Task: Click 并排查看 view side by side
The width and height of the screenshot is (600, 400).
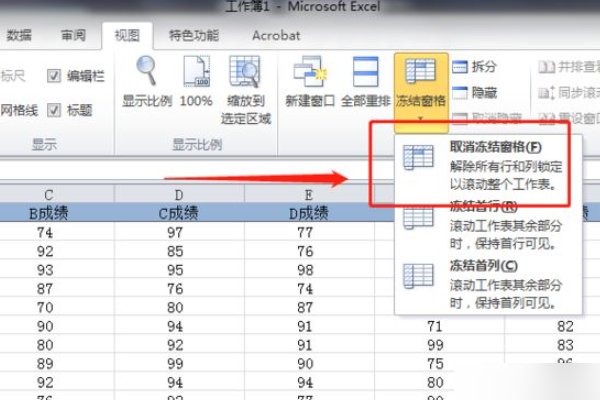Action: click(x=569, y=67)
